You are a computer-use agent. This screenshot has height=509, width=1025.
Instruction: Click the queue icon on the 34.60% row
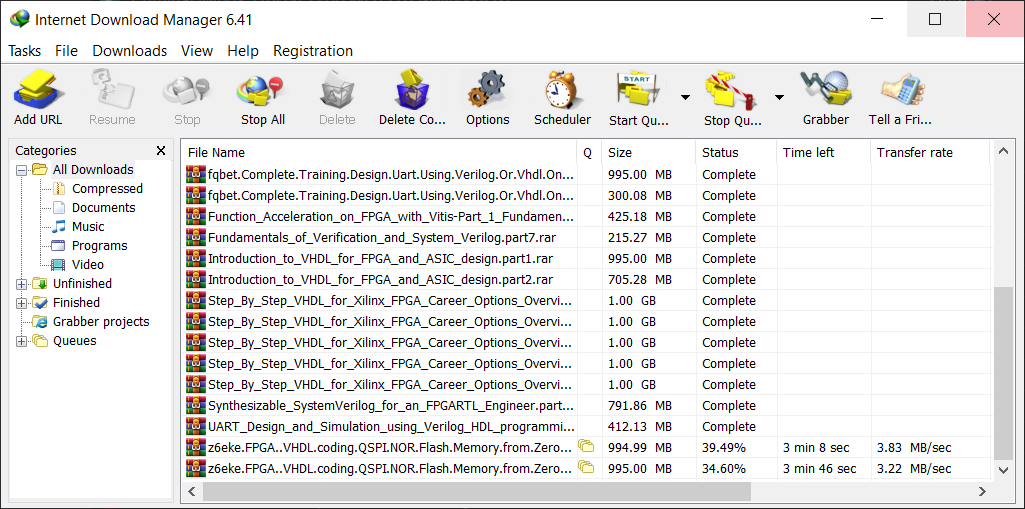tap(586, 467)
